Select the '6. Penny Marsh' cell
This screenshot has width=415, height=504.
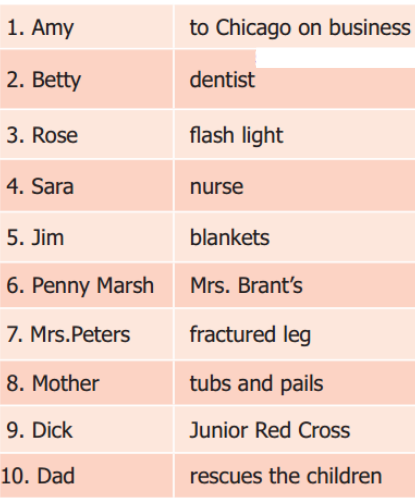coord(86,285)
